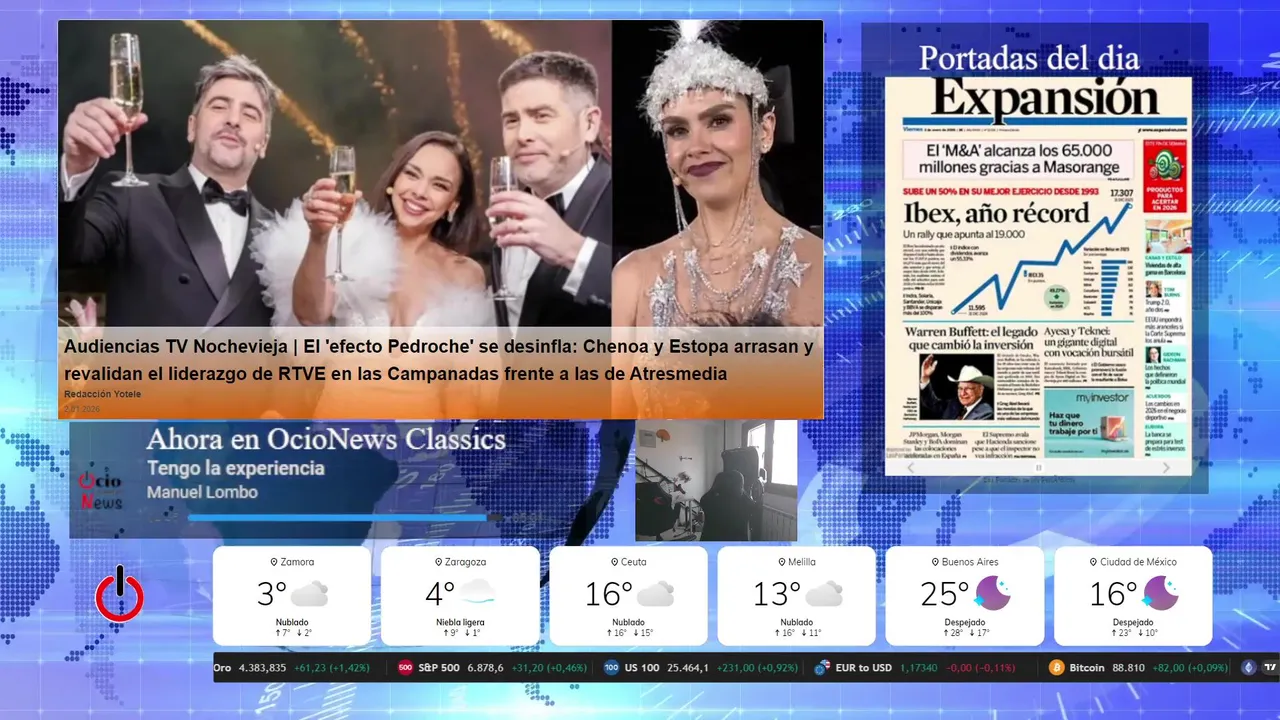Click Melilla temperature 13°
Viewport: 1280px width, 720px height.
(x=777, y=594)
